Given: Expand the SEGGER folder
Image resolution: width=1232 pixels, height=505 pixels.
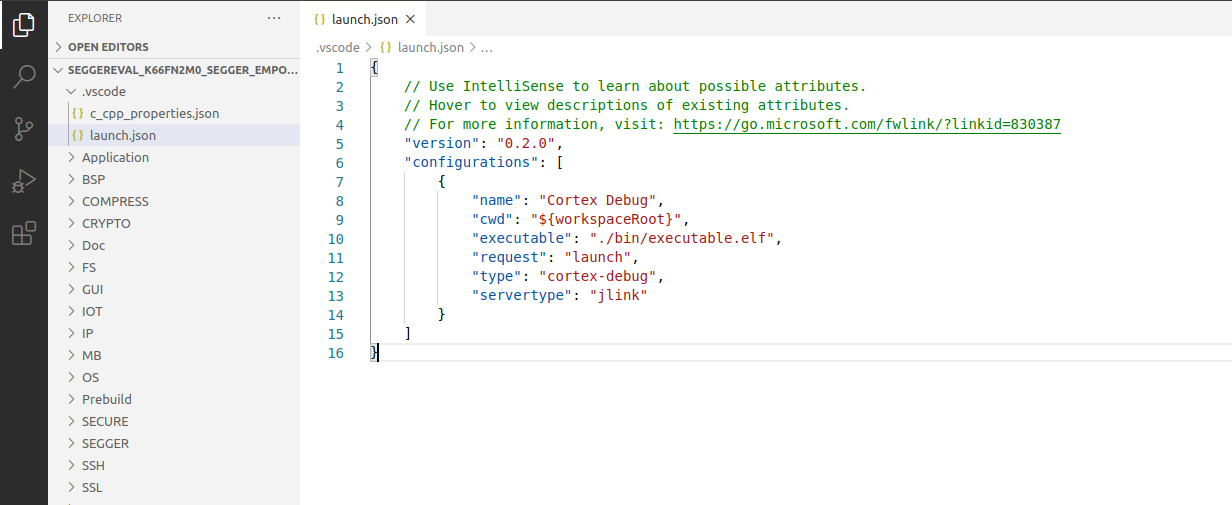Looking at the screenshot, I should tap(105, 443).
